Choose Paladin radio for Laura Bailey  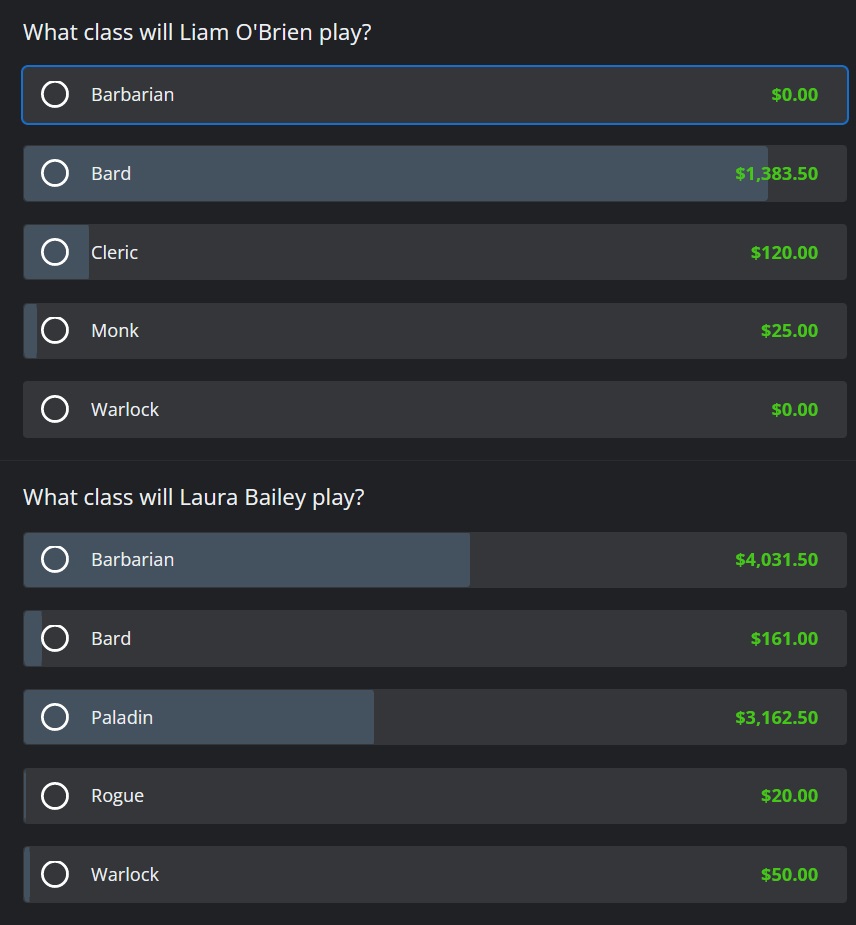point(55,717)
